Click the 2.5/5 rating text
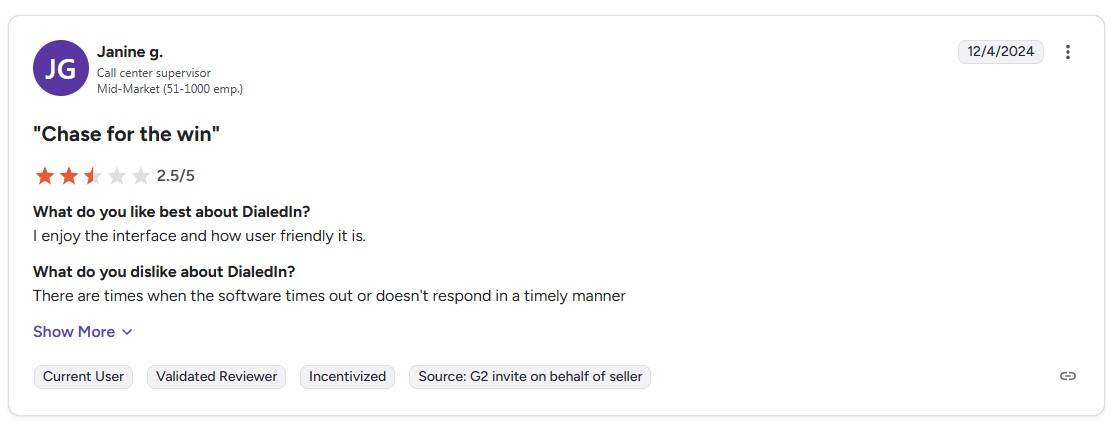The width and height of the screenshot is (1111, 424). coord(176,176)
